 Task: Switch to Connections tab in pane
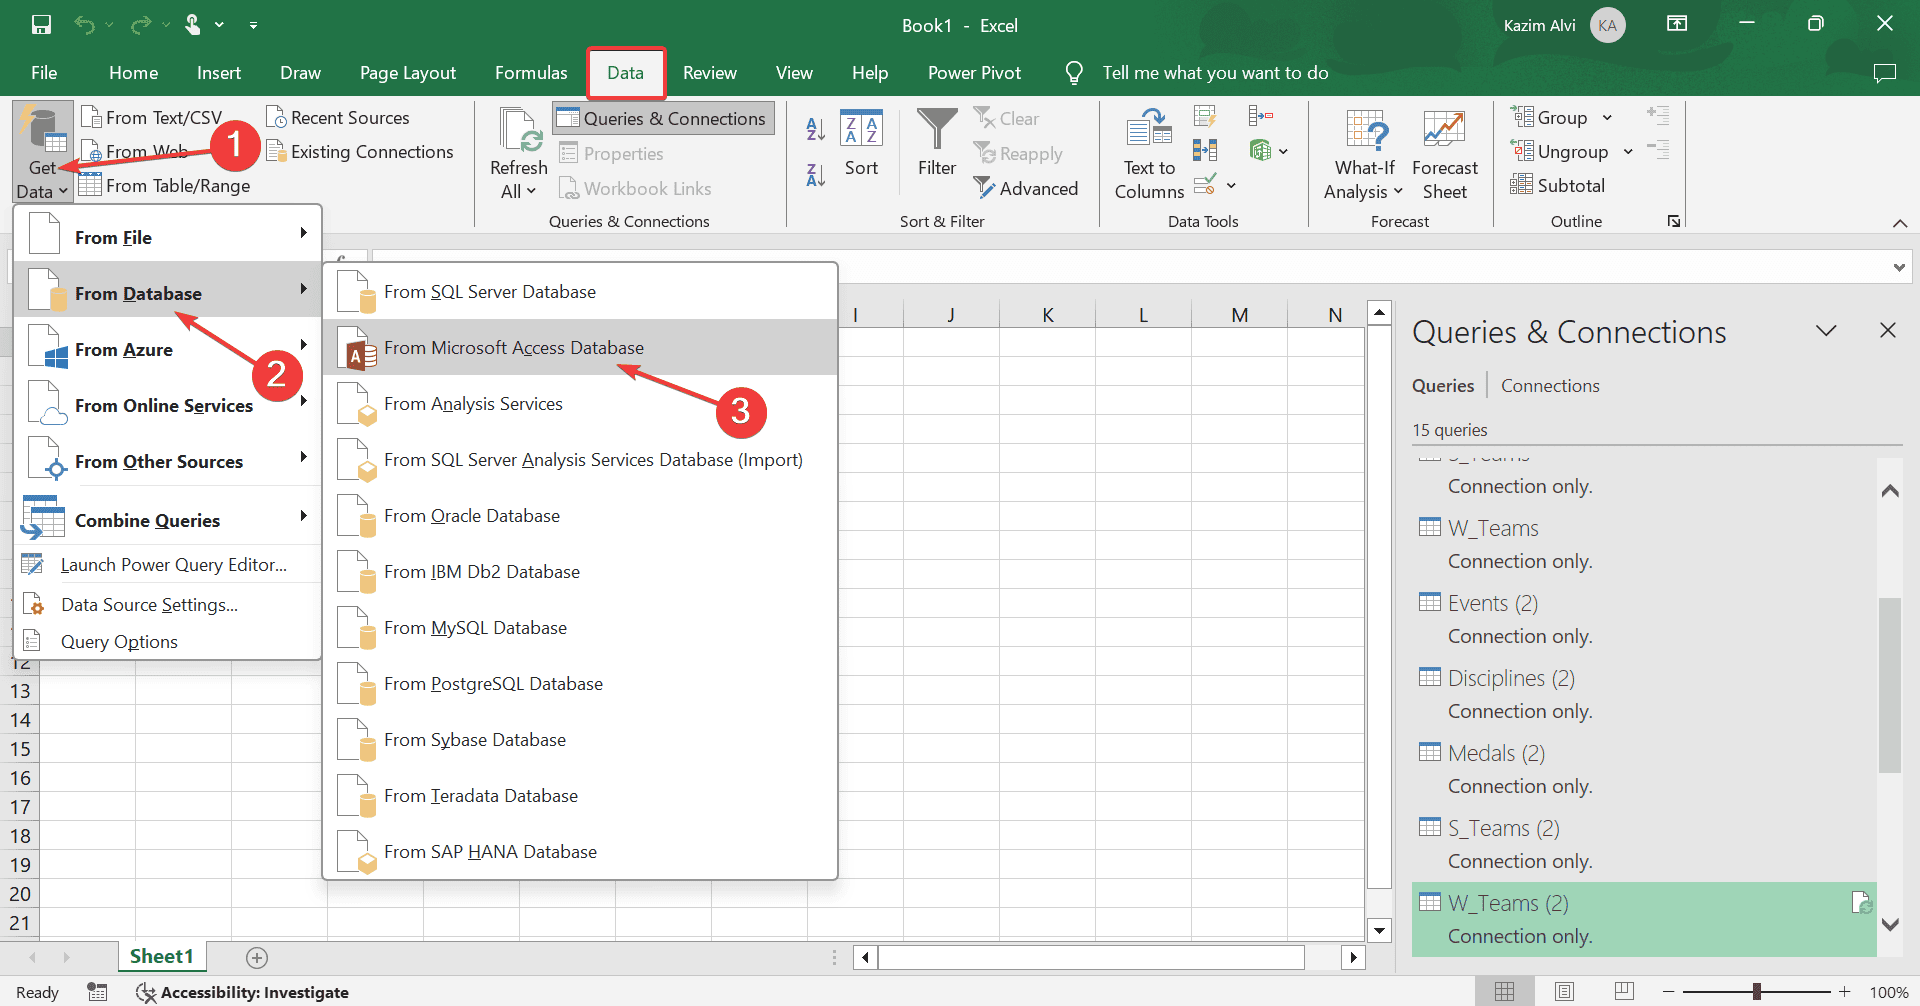tap(1550, 386)
